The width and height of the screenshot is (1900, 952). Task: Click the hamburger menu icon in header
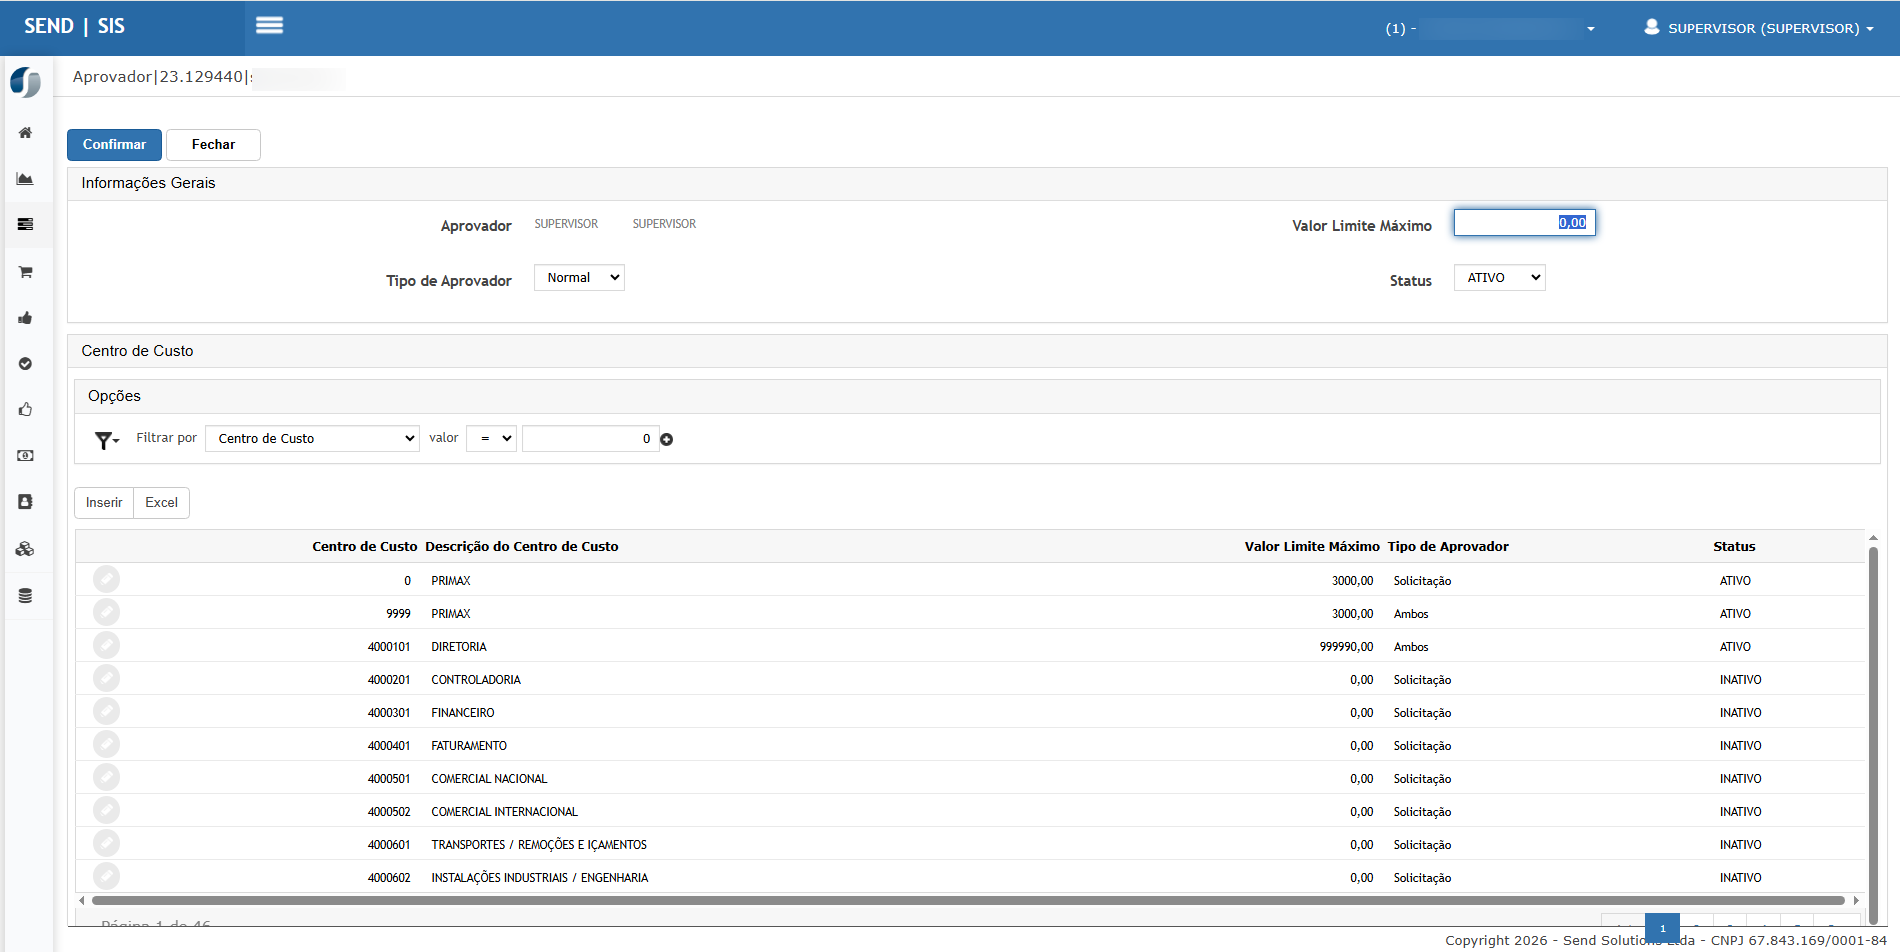[x=269, y=26]
